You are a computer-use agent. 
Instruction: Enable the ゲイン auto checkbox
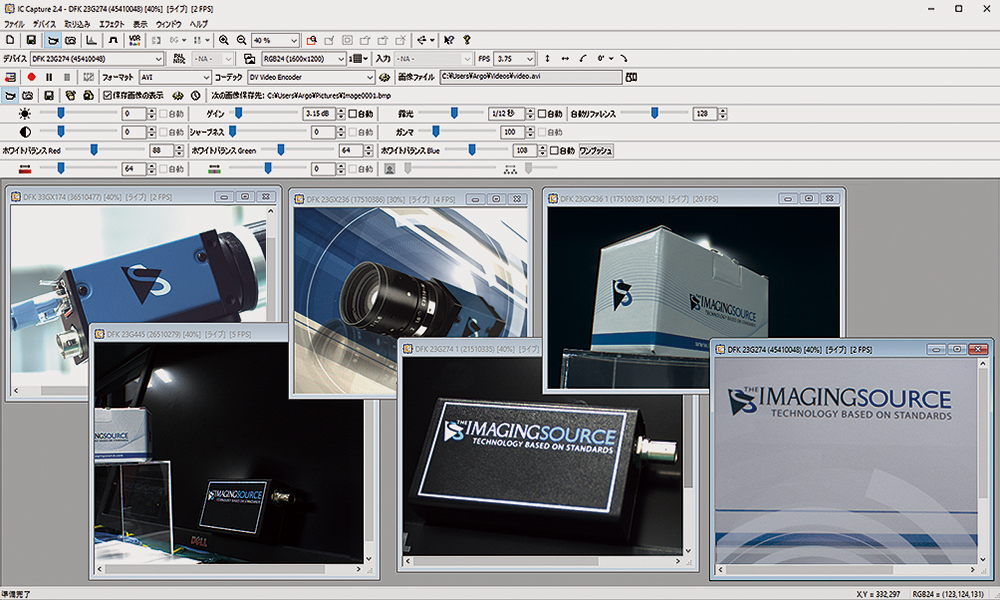click(353, 114)
